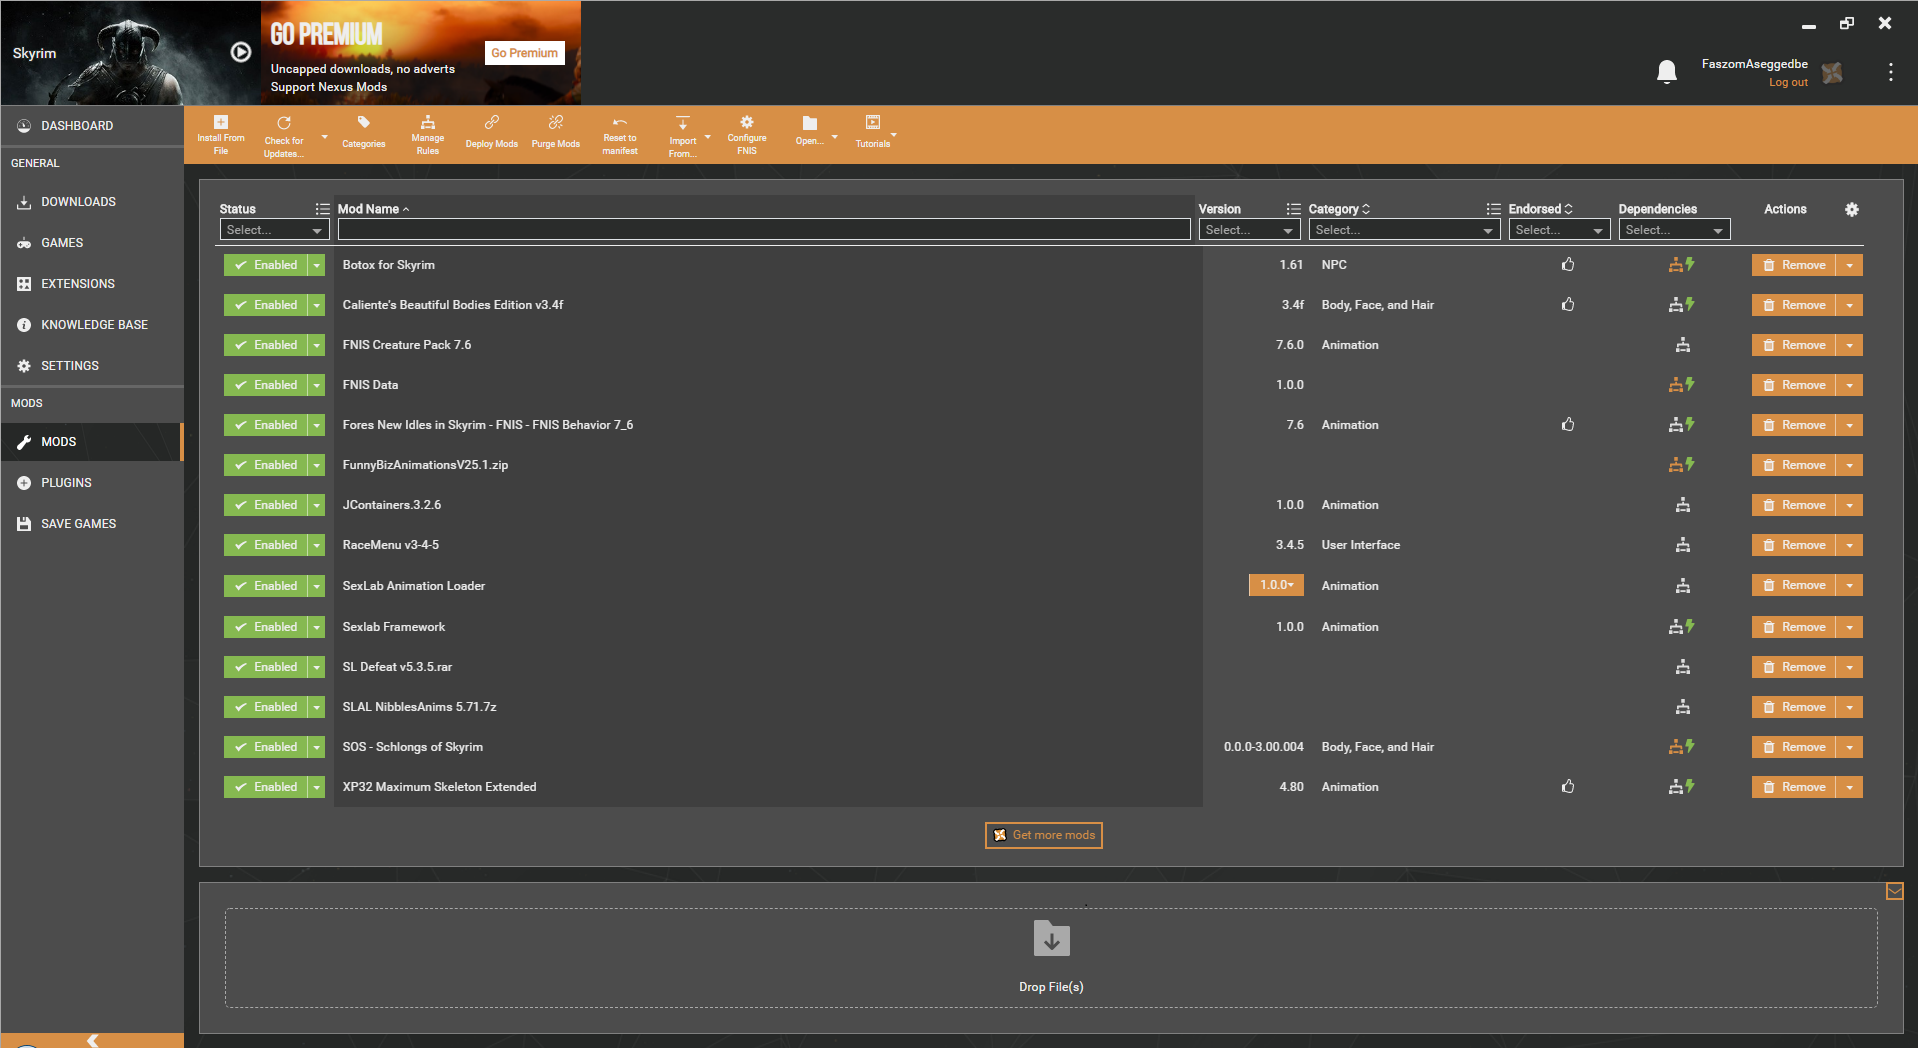This screenshot has width=1918, height=1048.
Task: Endorse XP32 Maximum Skeleton Extended
Action: [x=1568, y=787]
